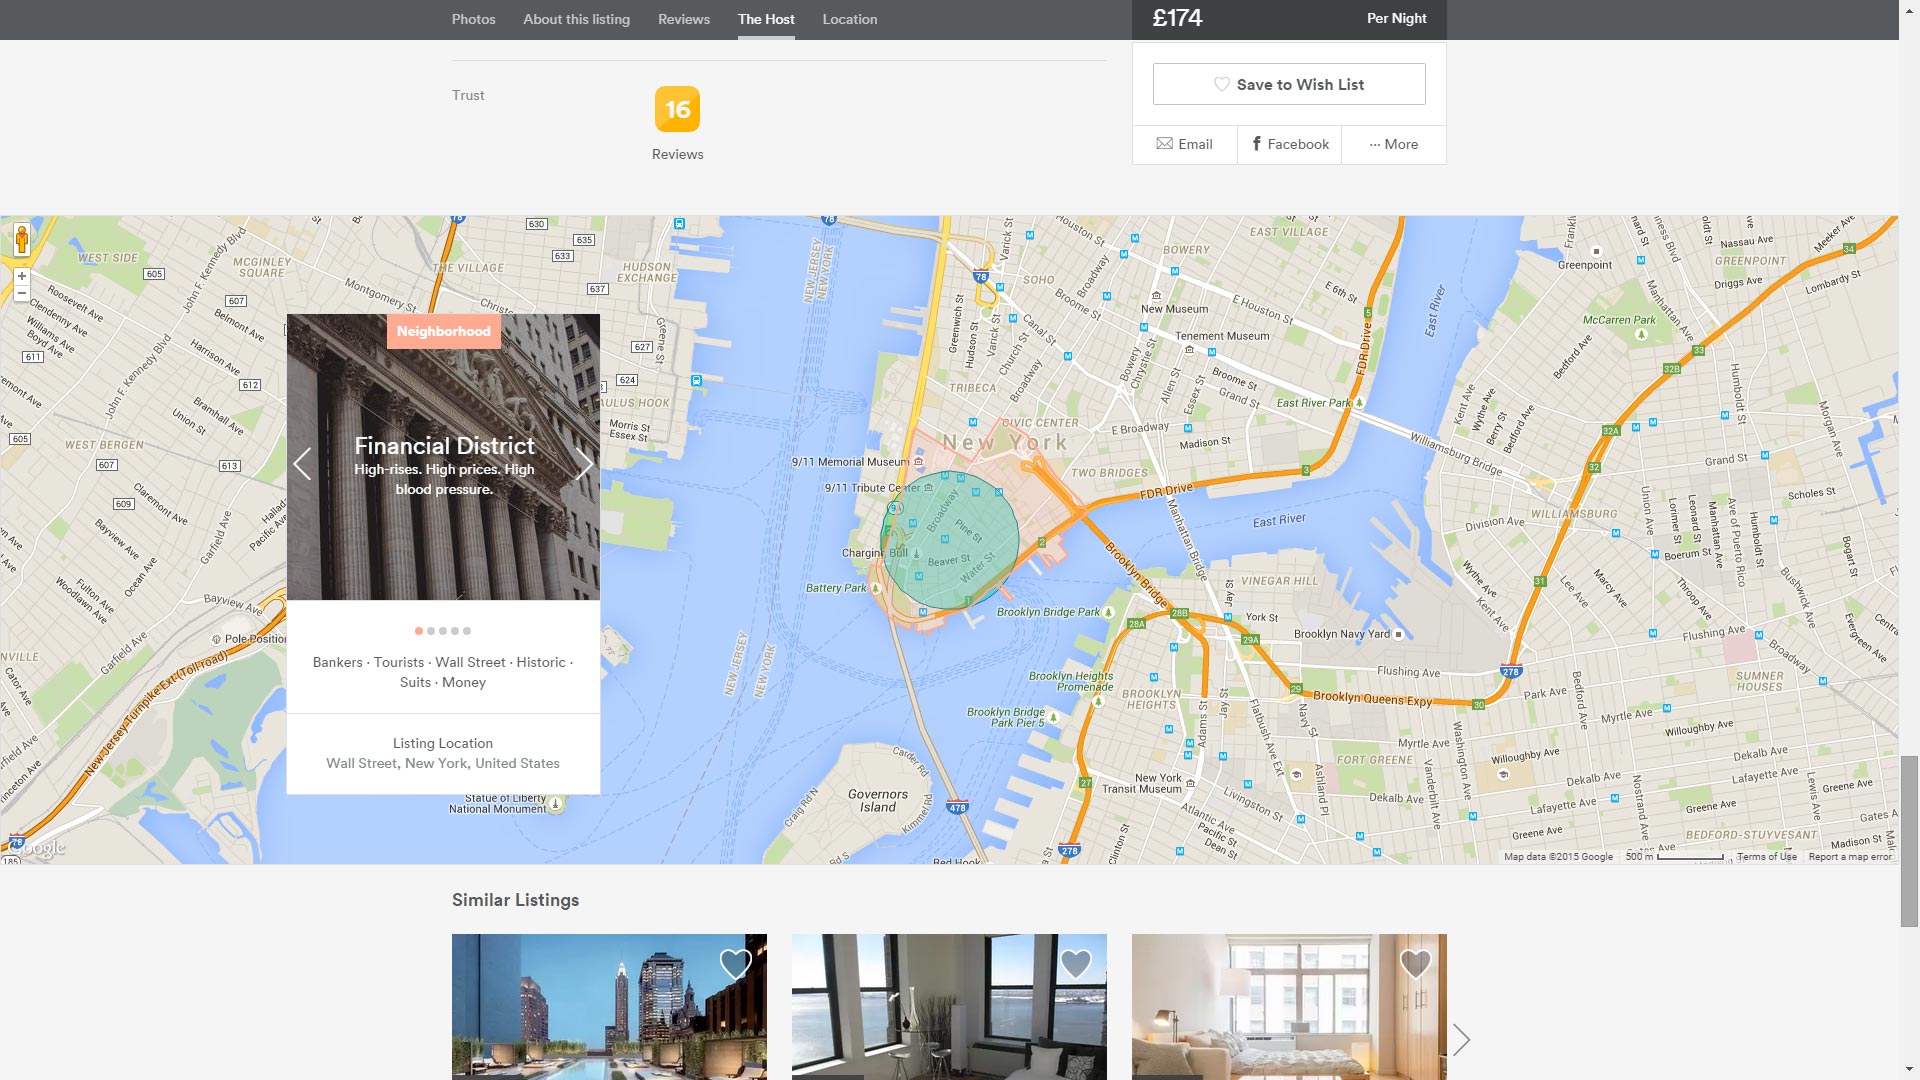The image size is (1920, 1080).
Task: Click the Reviews tab
Action: click(683, 18)
